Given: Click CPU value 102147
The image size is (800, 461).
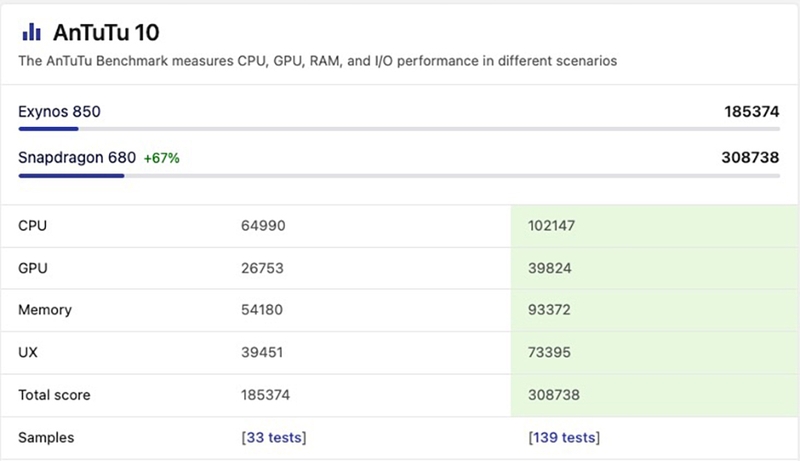Looking at the screenshot, I should pos(552,226).
